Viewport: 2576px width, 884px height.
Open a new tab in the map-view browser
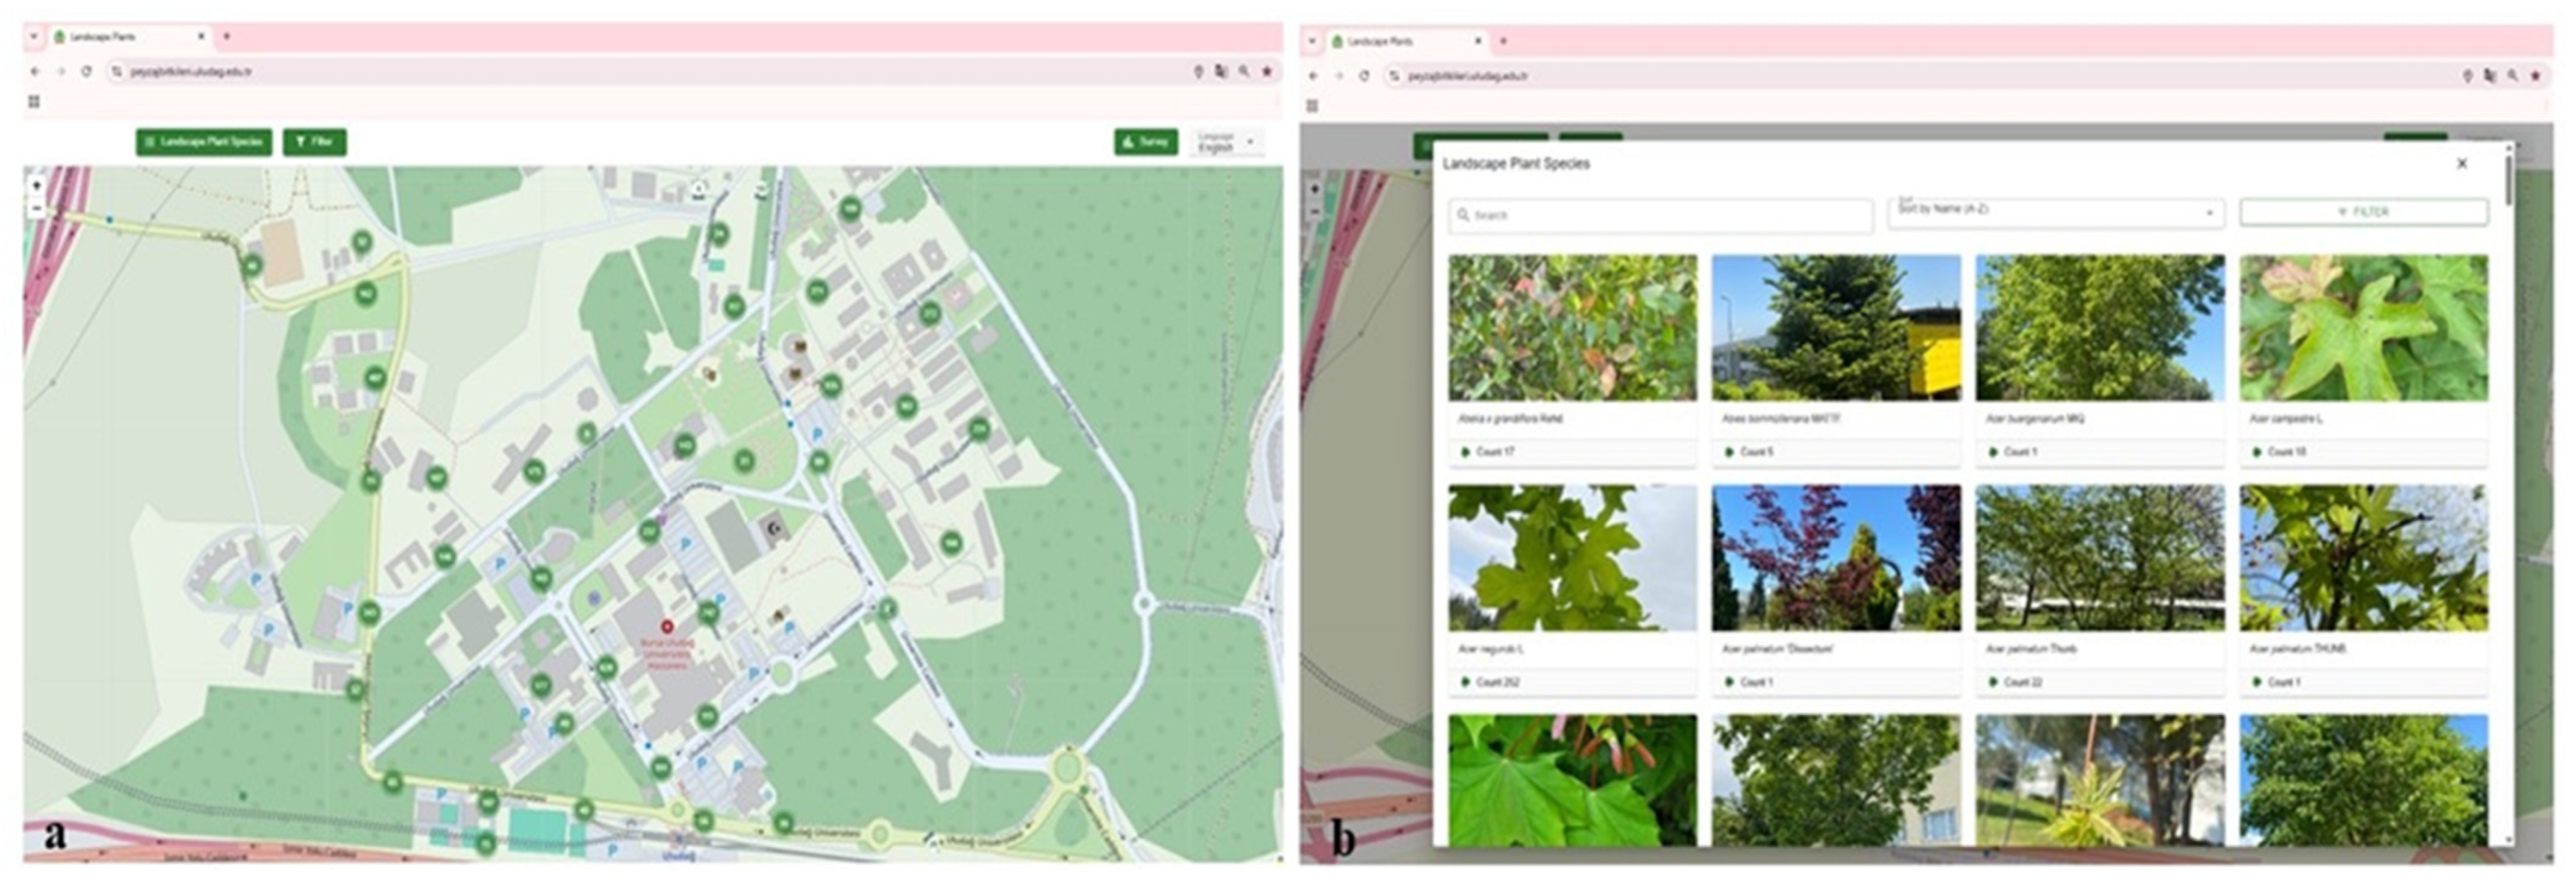tap(227, 36)
